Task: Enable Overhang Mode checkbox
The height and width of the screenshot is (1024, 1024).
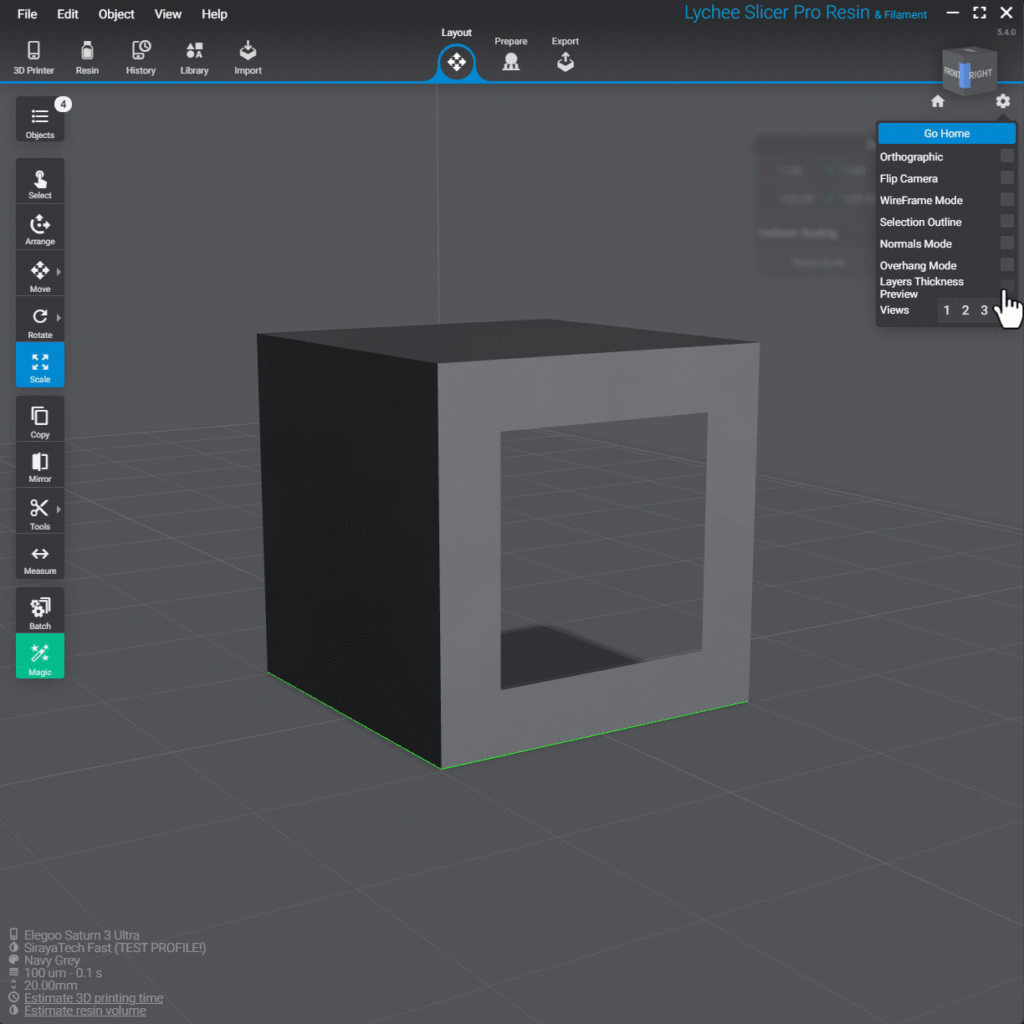Action: pos(1006,265)
